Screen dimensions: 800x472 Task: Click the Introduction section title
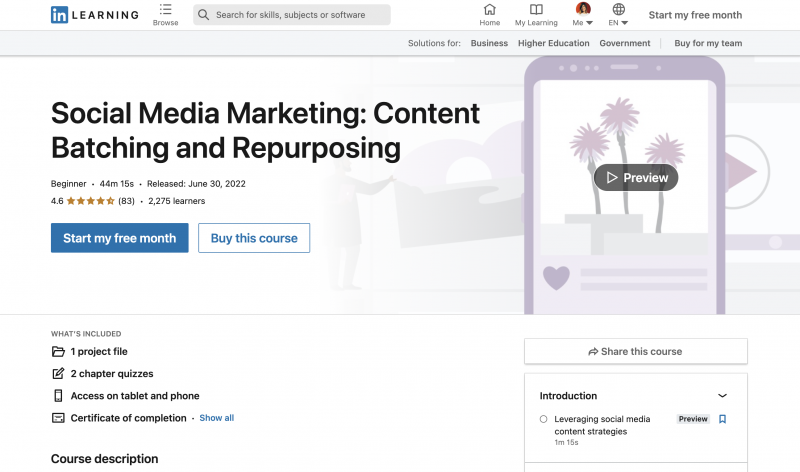[x=568, y=395]
